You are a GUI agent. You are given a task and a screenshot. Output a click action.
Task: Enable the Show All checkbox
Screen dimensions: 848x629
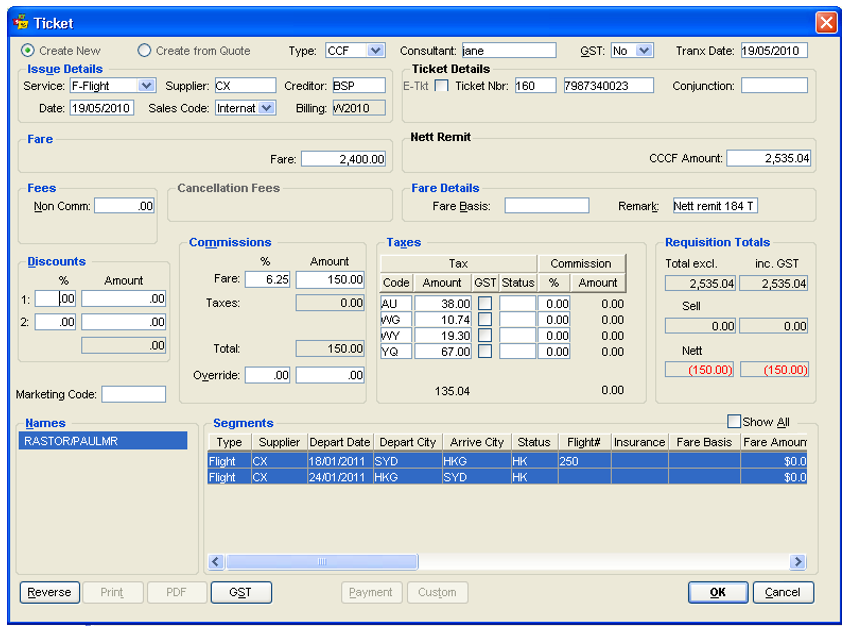[733, 421]
